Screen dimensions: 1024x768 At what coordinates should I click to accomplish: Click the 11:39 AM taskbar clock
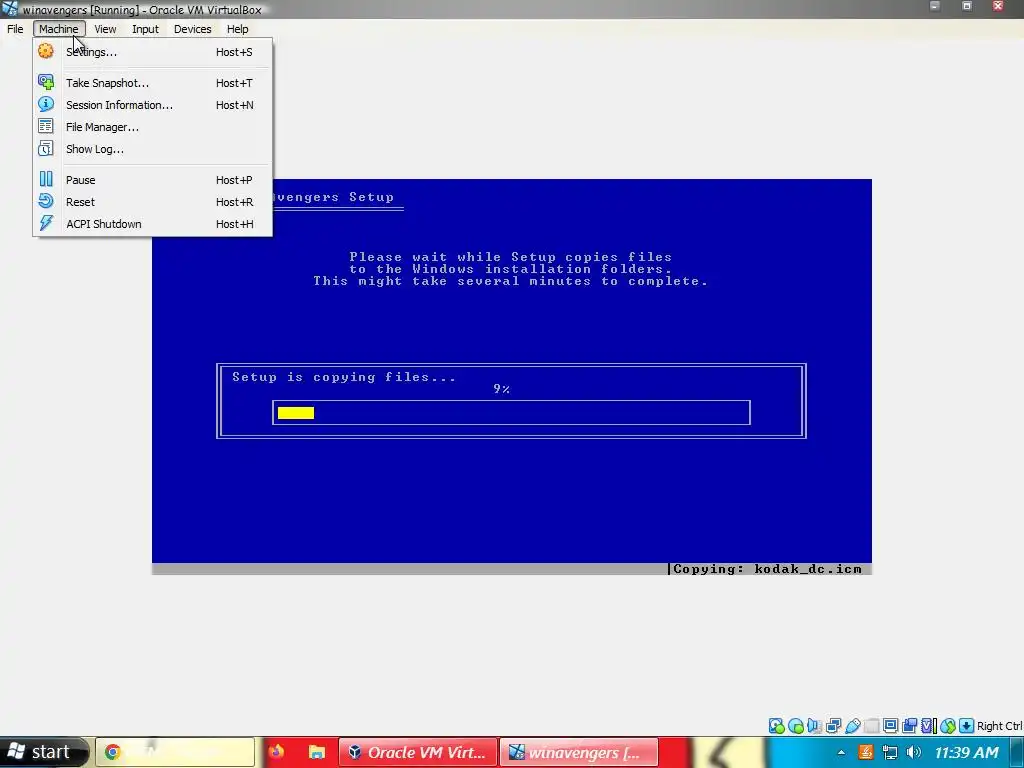pyautogui.click(x=967, y=753)
